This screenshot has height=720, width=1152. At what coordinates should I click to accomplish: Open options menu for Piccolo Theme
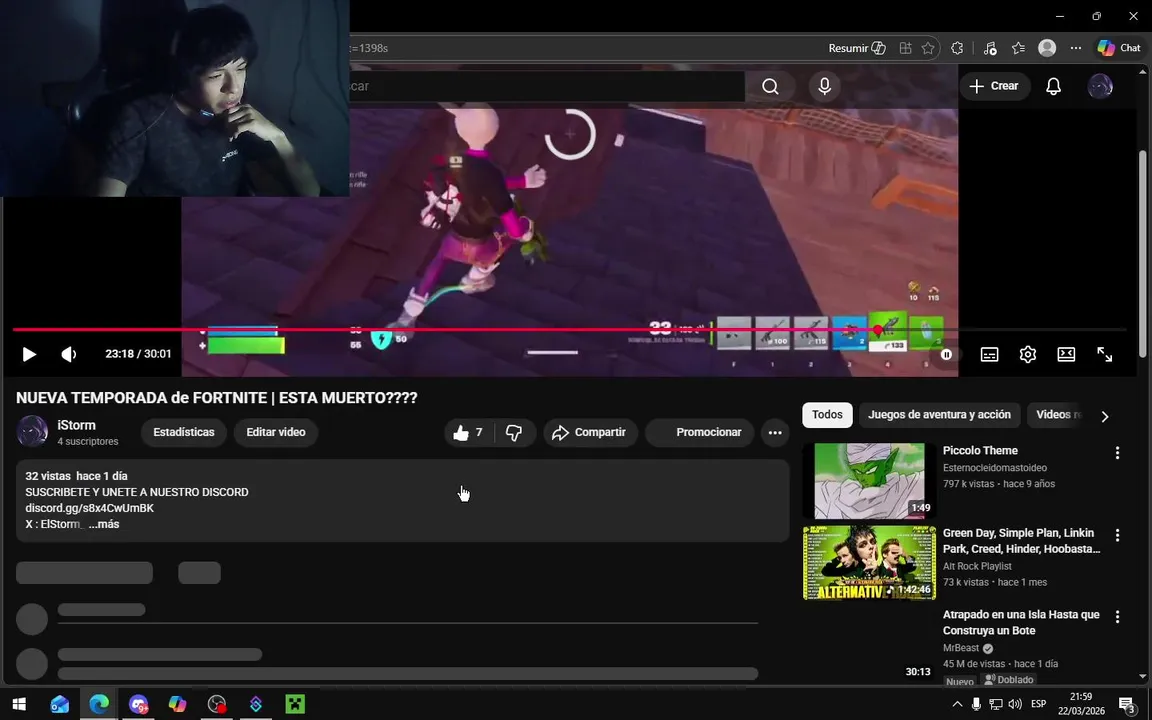(x=1117, y=453)
